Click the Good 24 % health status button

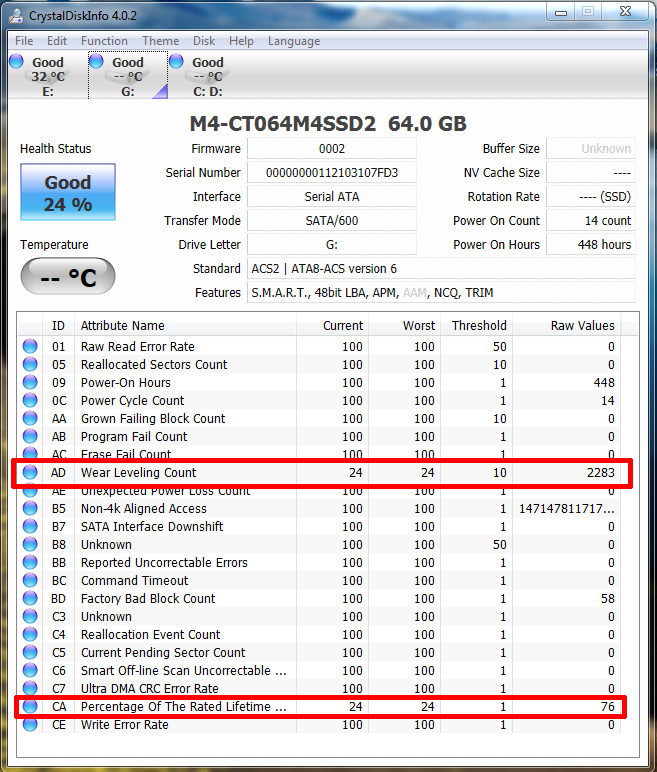point(68,192)
